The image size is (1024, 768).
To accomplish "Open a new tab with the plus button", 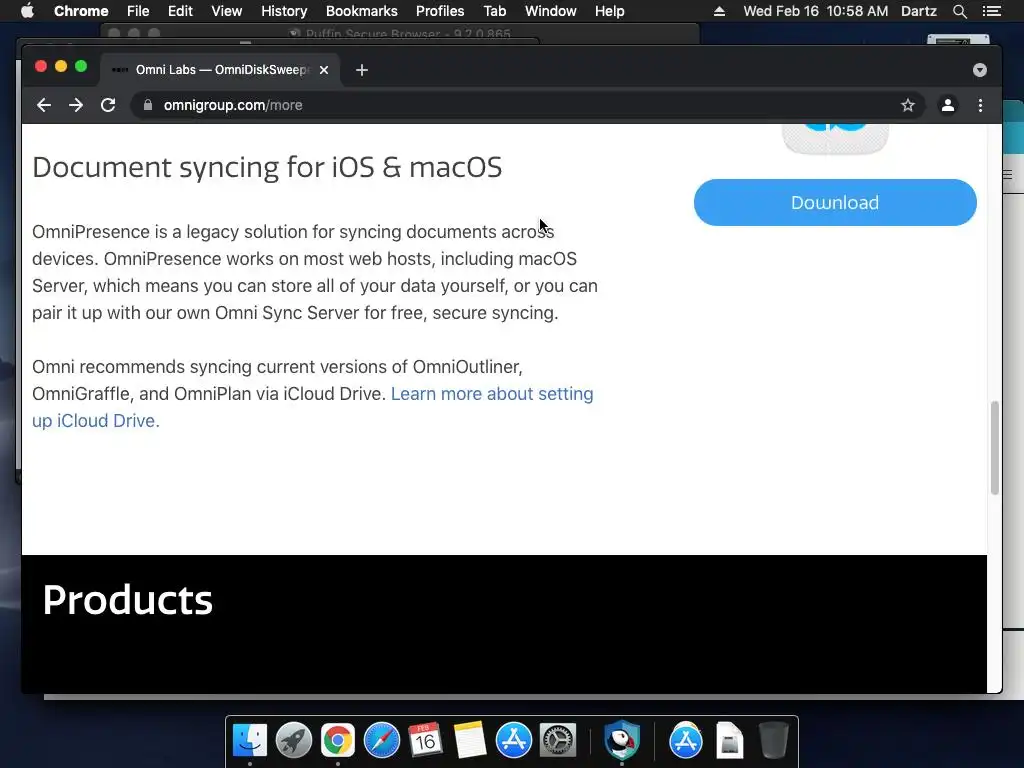I will tap(362, 70).
